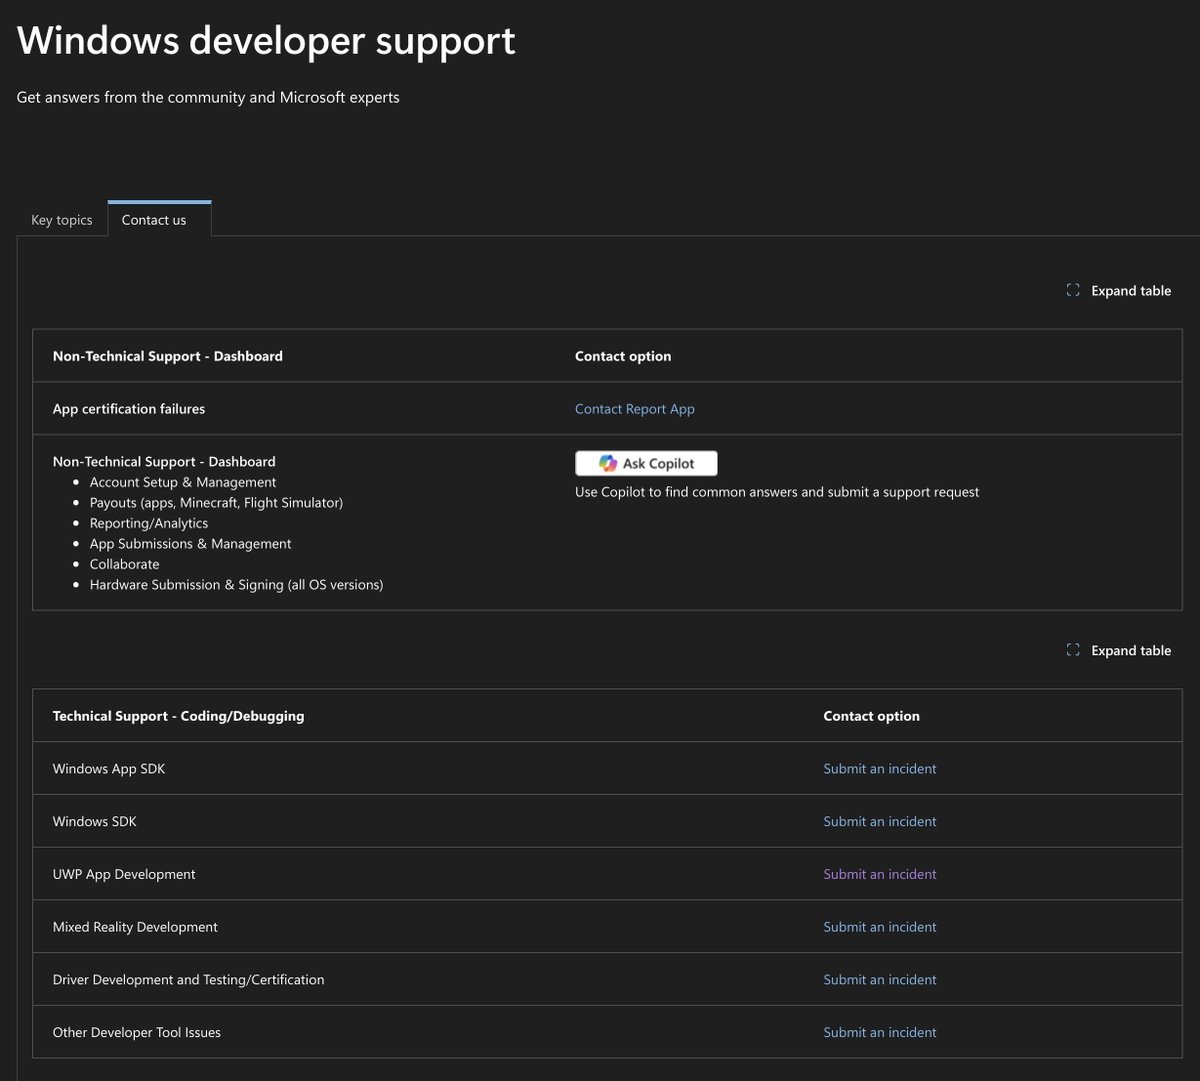This screenshot has height=1081, width=1200.
Task: Submit an incident for Driver Development and Testing/Certification
Action: [880, 980]
